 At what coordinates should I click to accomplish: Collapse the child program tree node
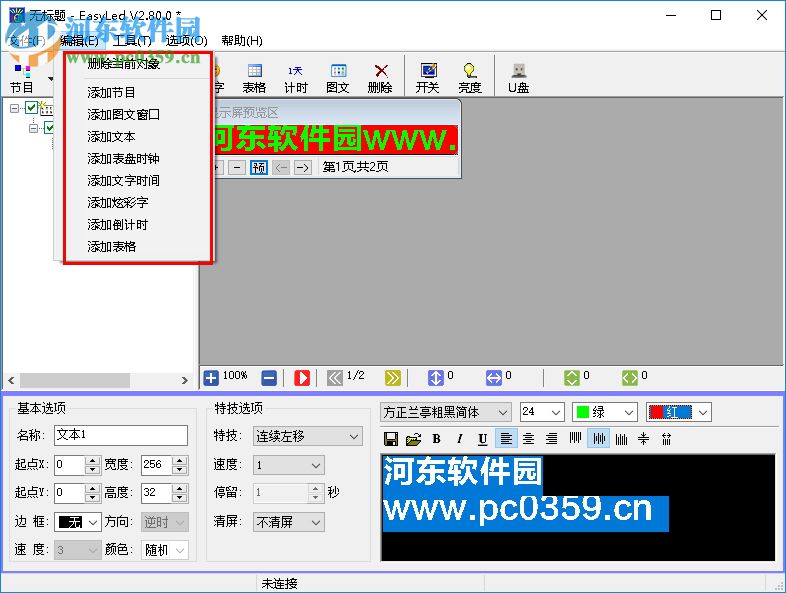pyautogui.click(x=34, y=128)
